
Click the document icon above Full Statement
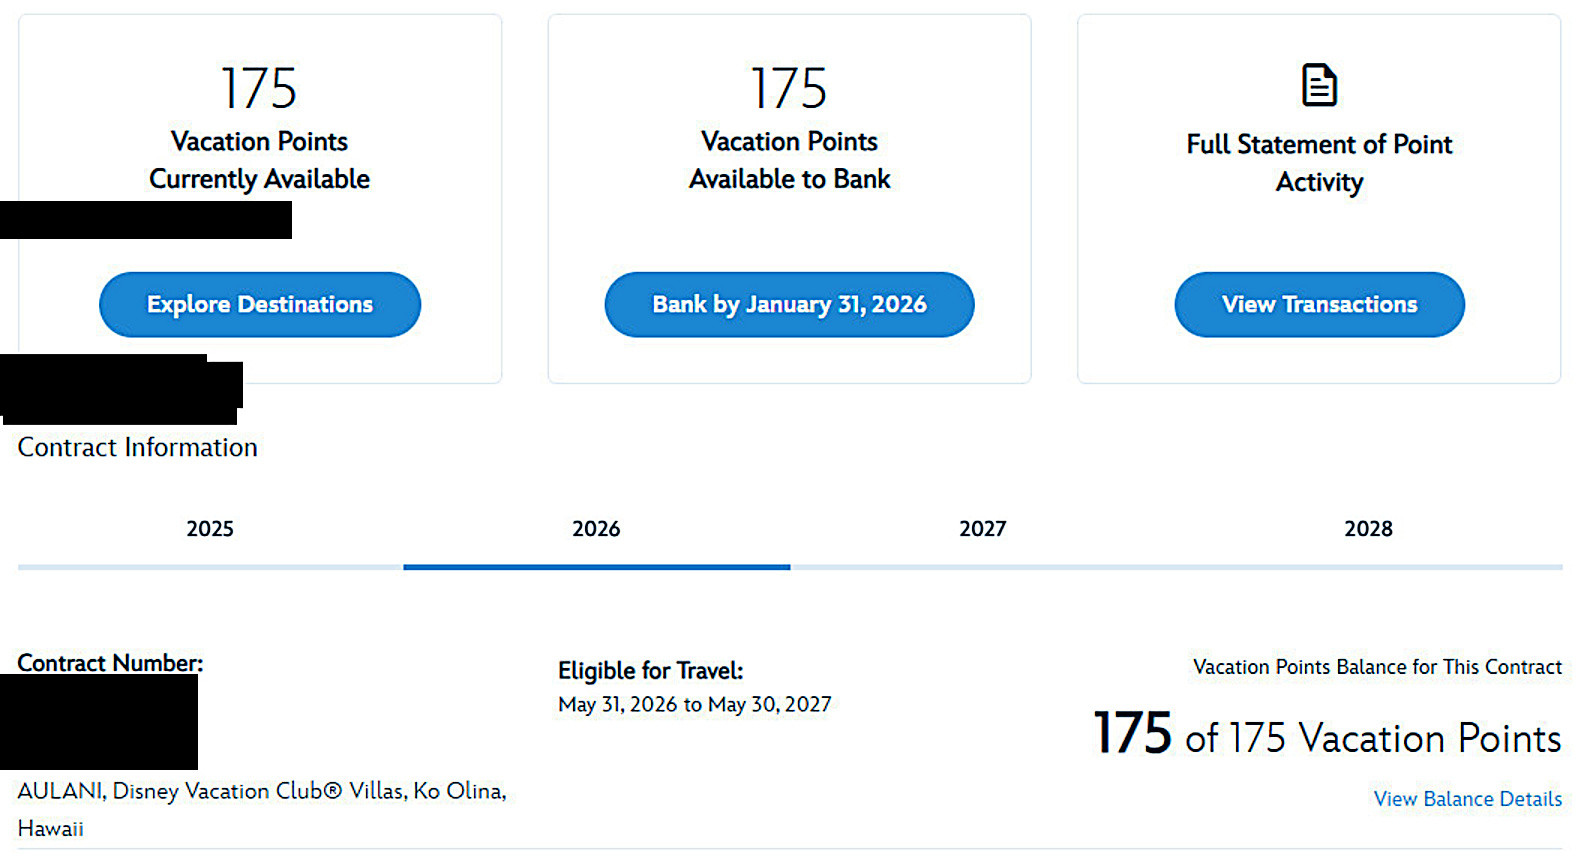[x=1319, y=85]
